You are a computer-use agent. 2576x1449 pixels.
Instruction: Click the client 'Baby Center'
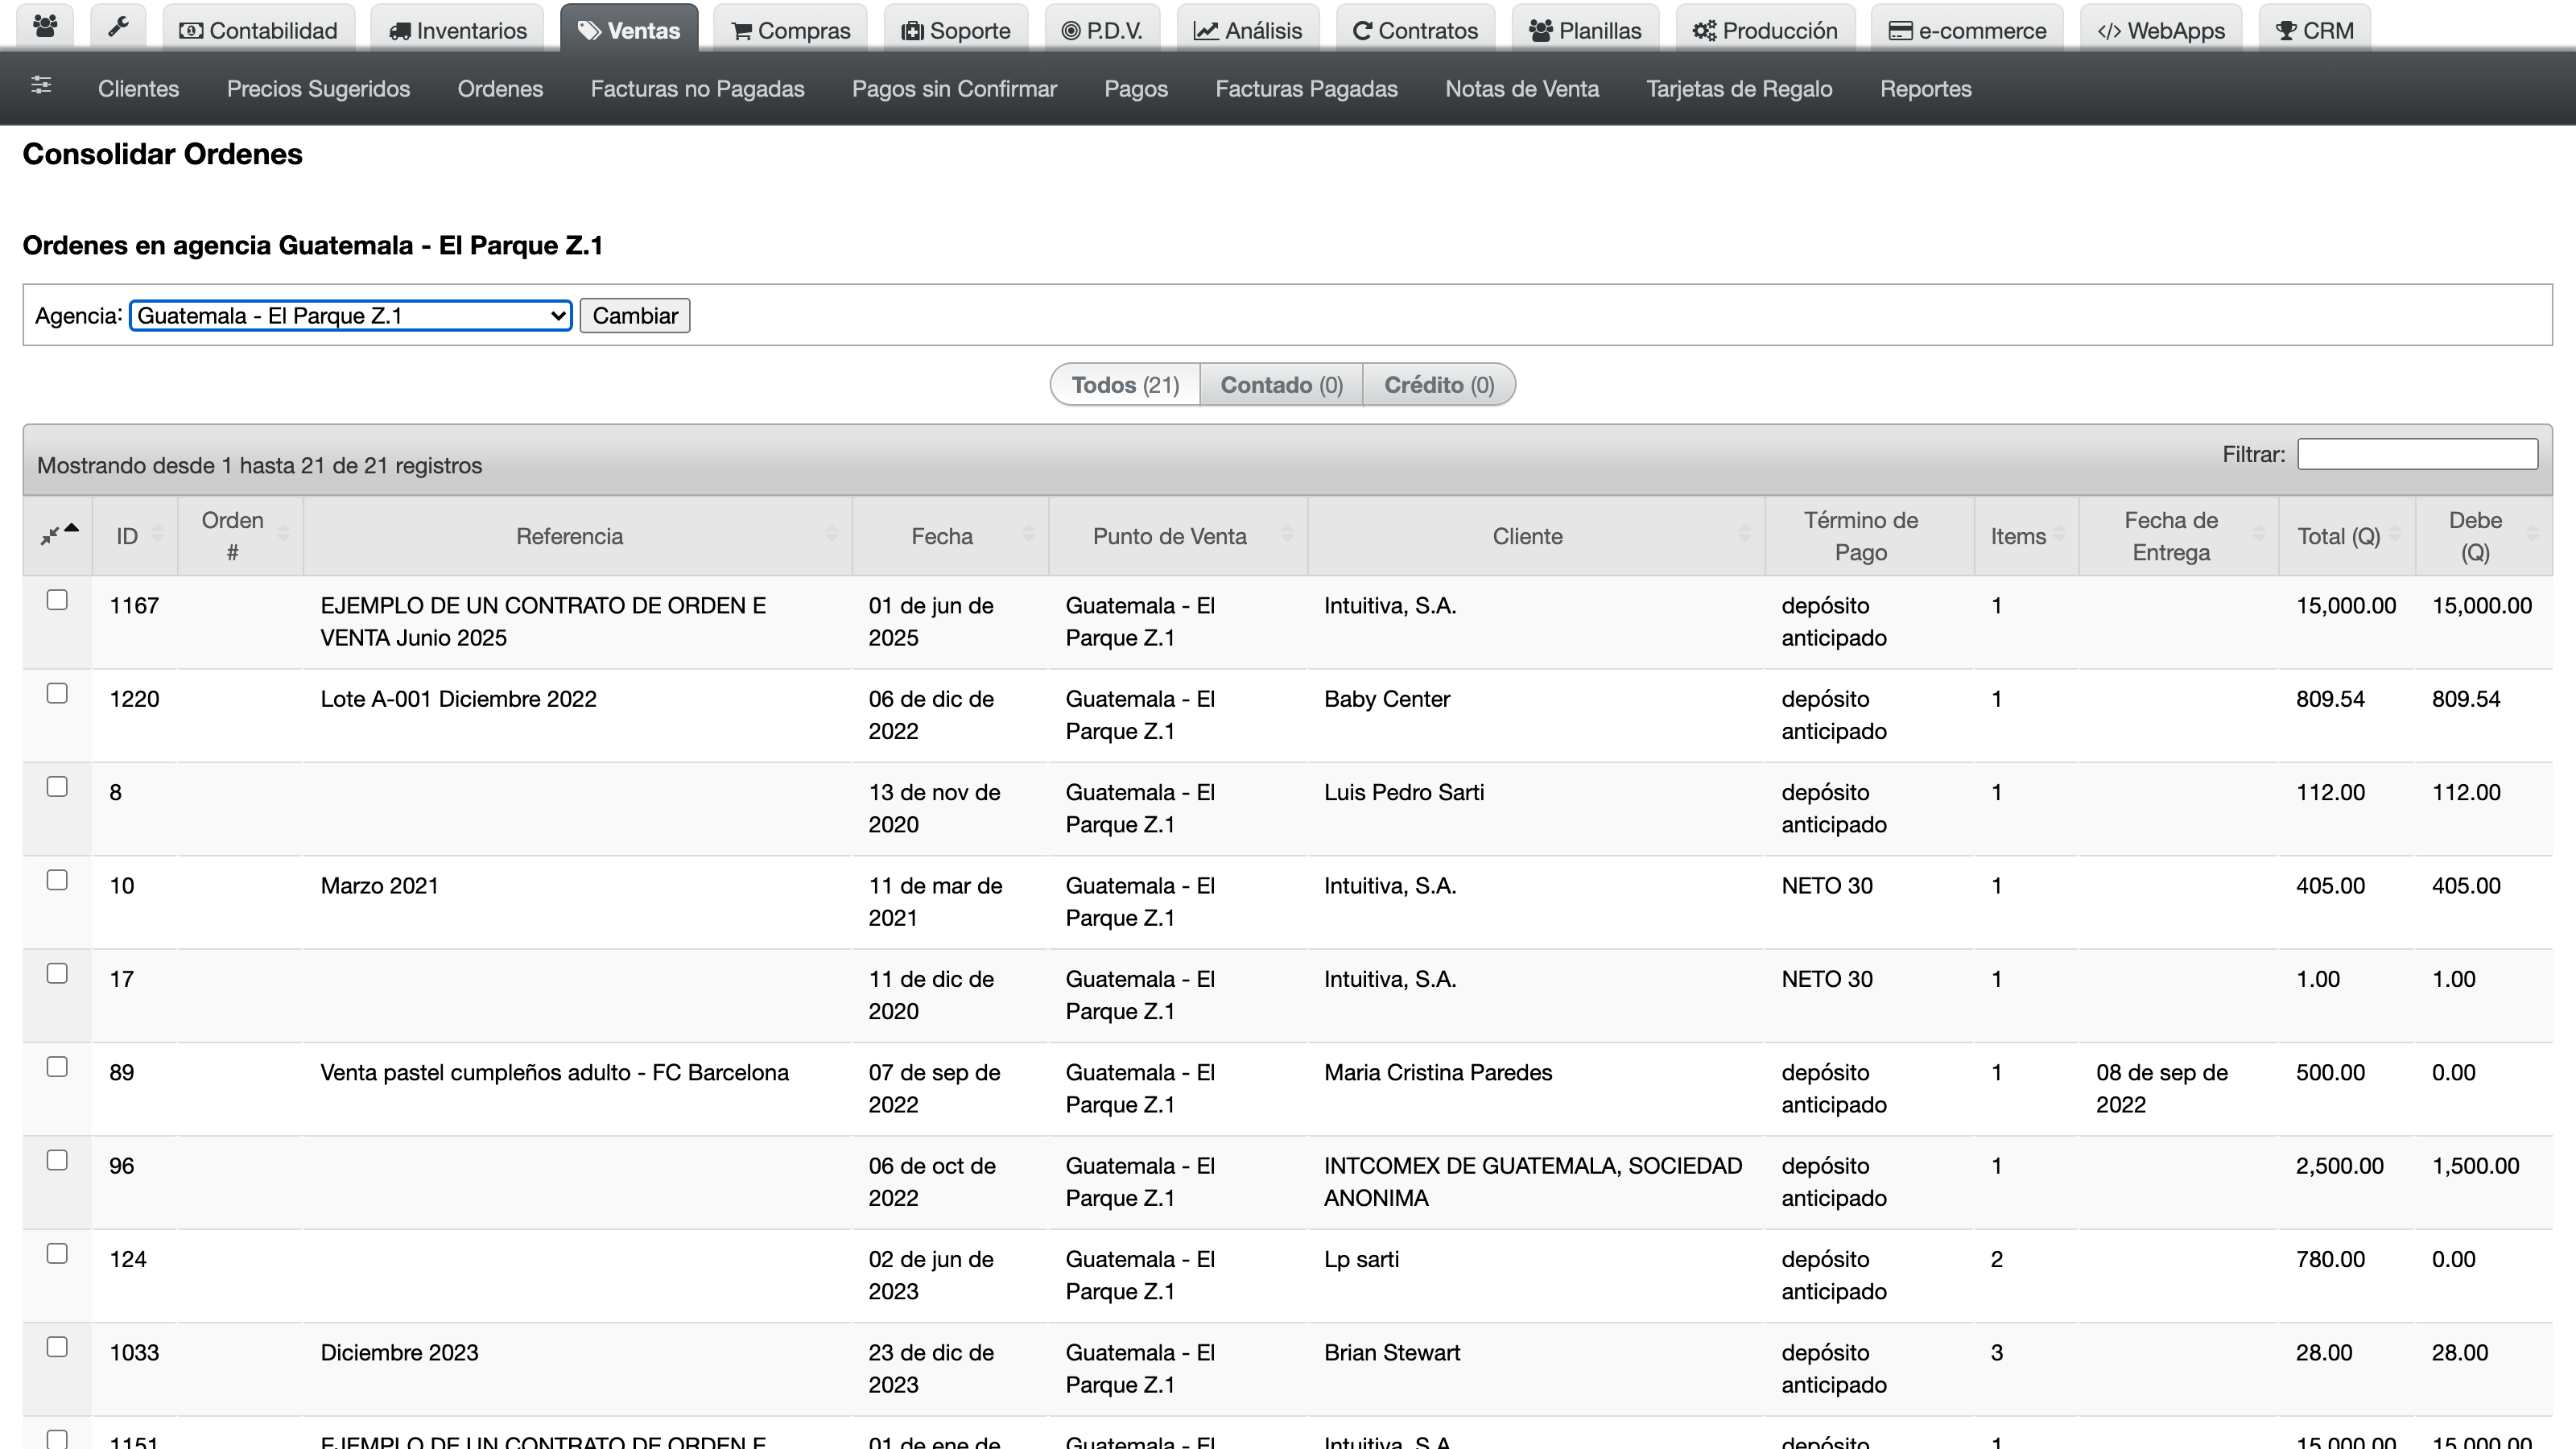pos(1387,699)
